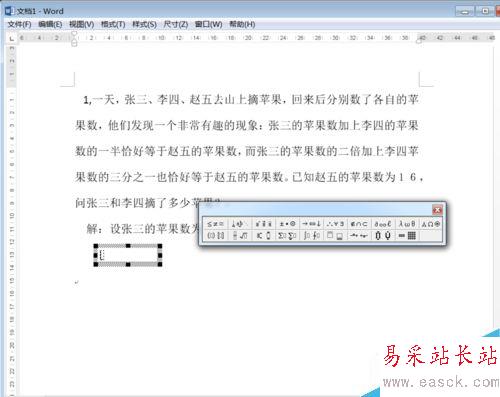Open arrow symbols palette (→ ⇔ ↓)
The width and height of the screenshot is (500, 397).
[x=311, y=224]
